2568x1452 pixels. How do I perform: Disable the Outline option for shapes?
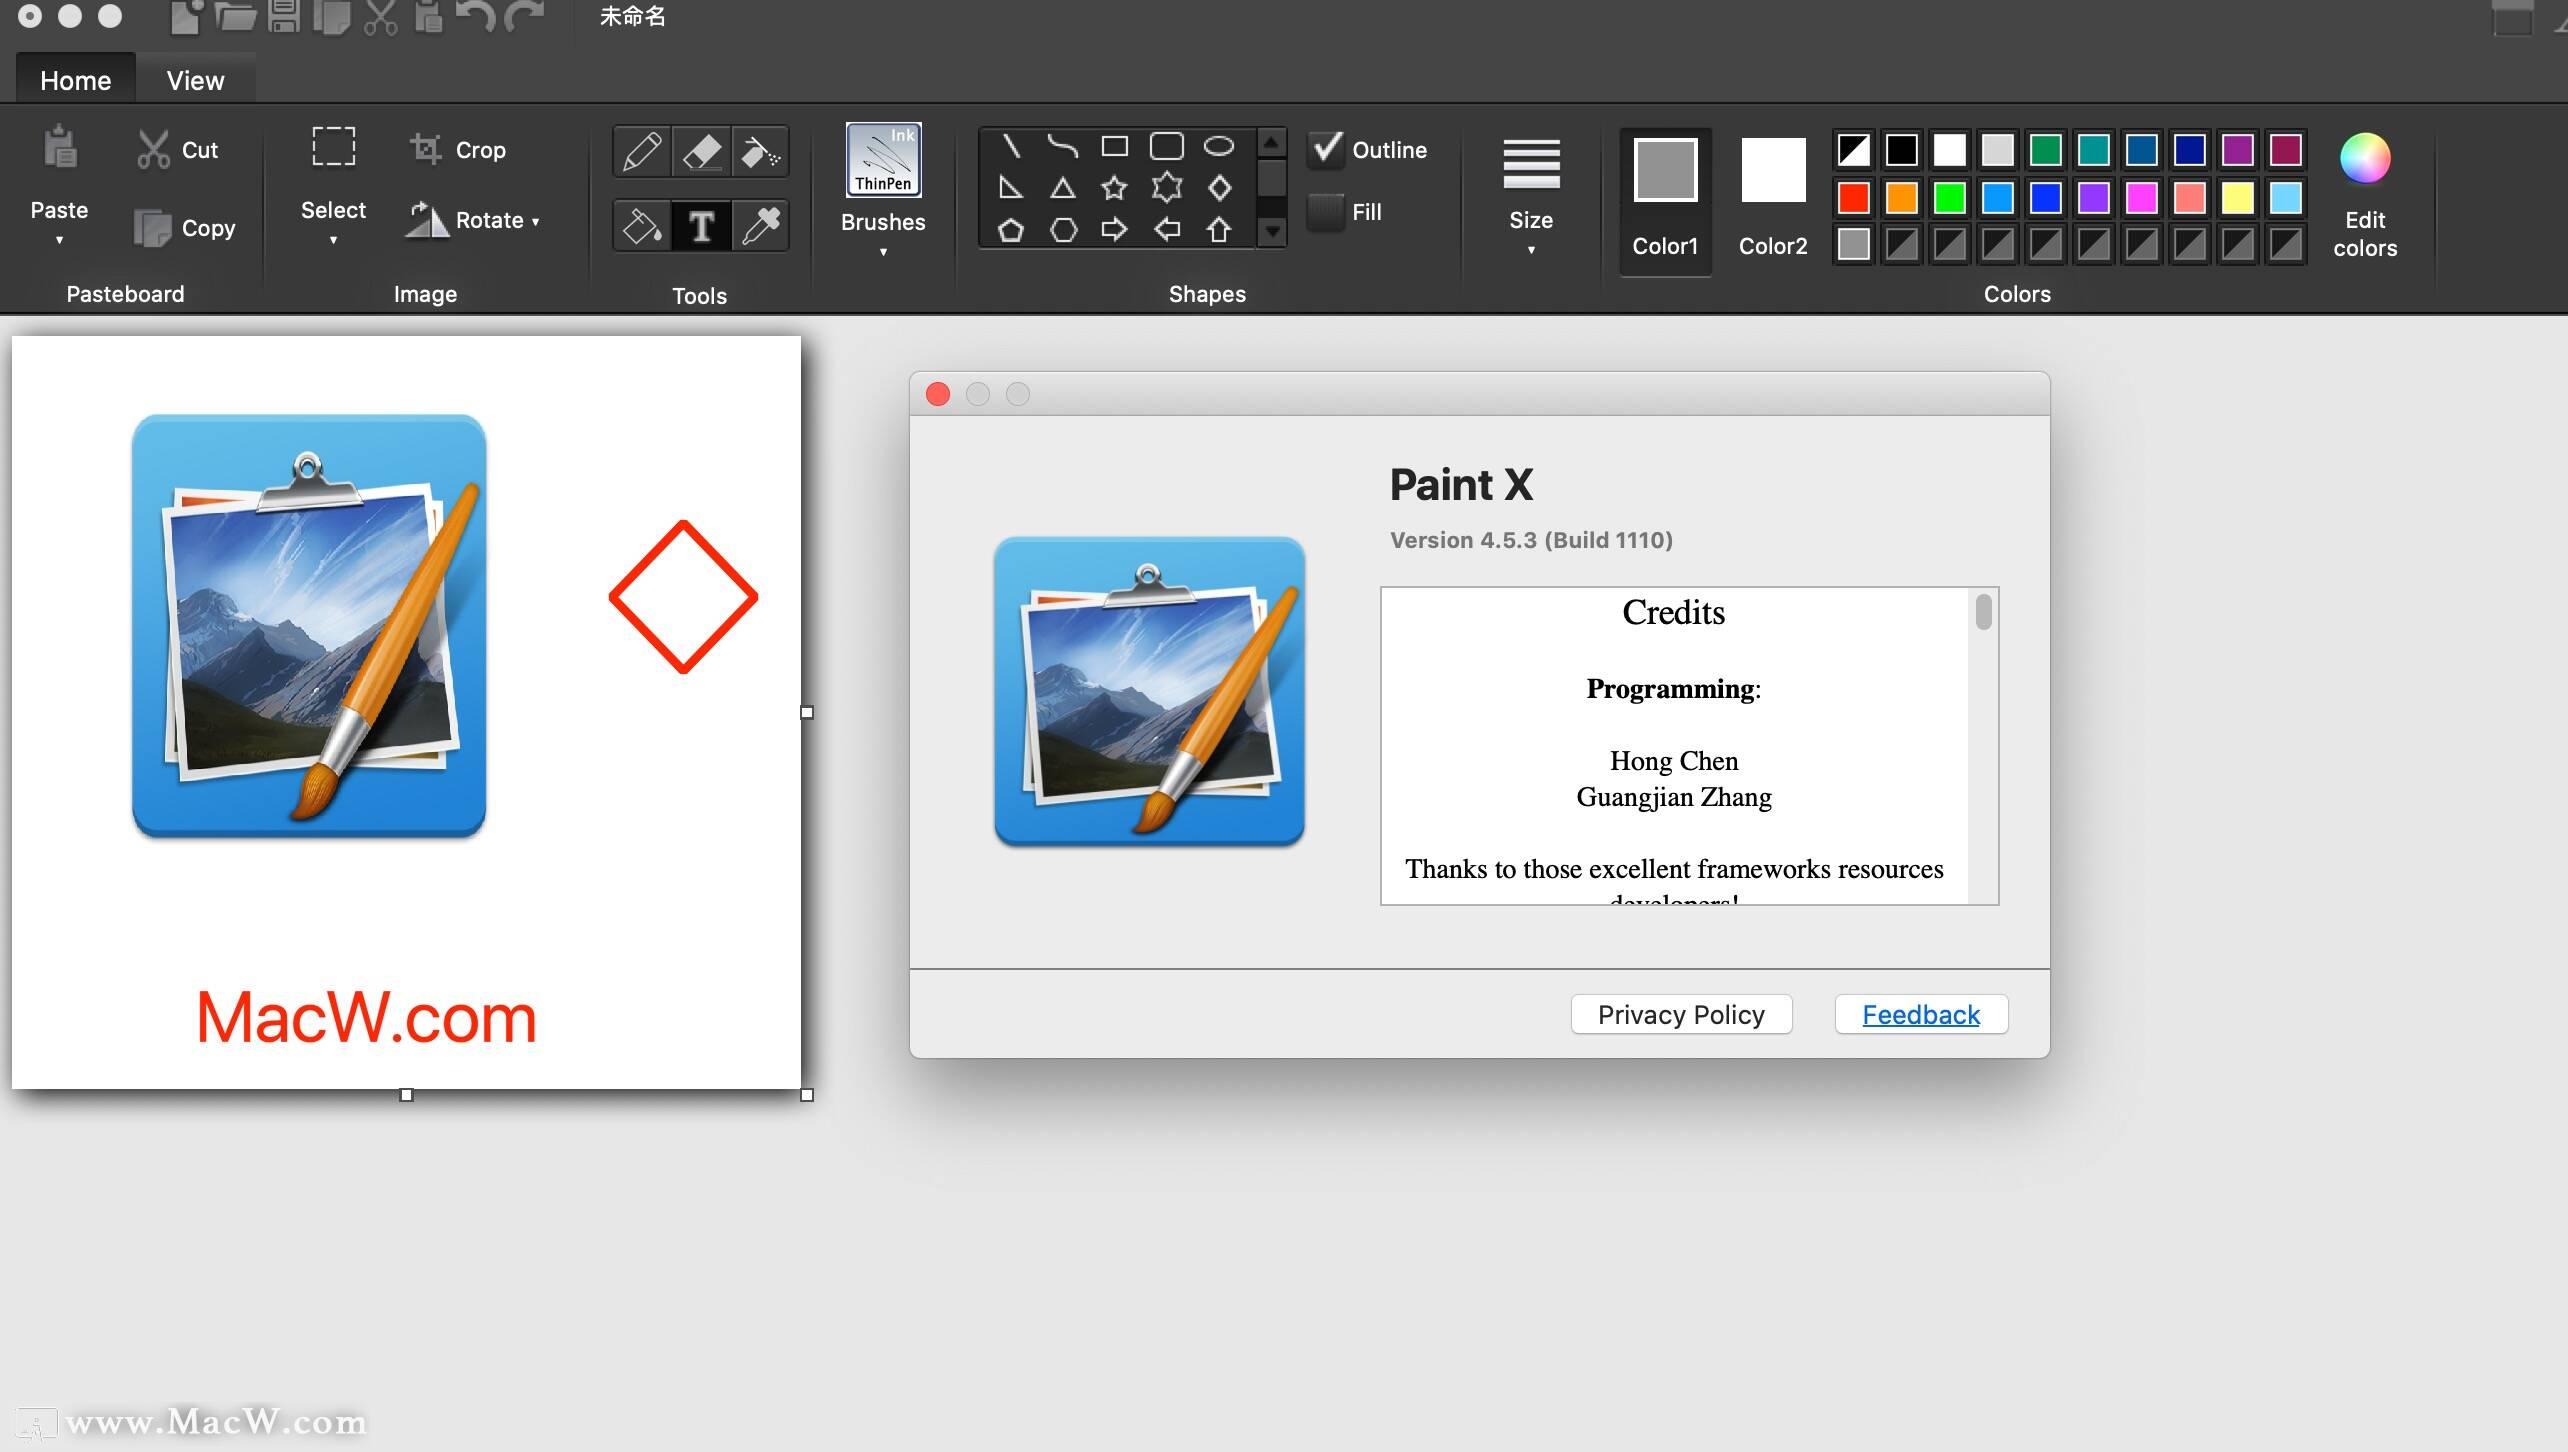click(1327, 148)
